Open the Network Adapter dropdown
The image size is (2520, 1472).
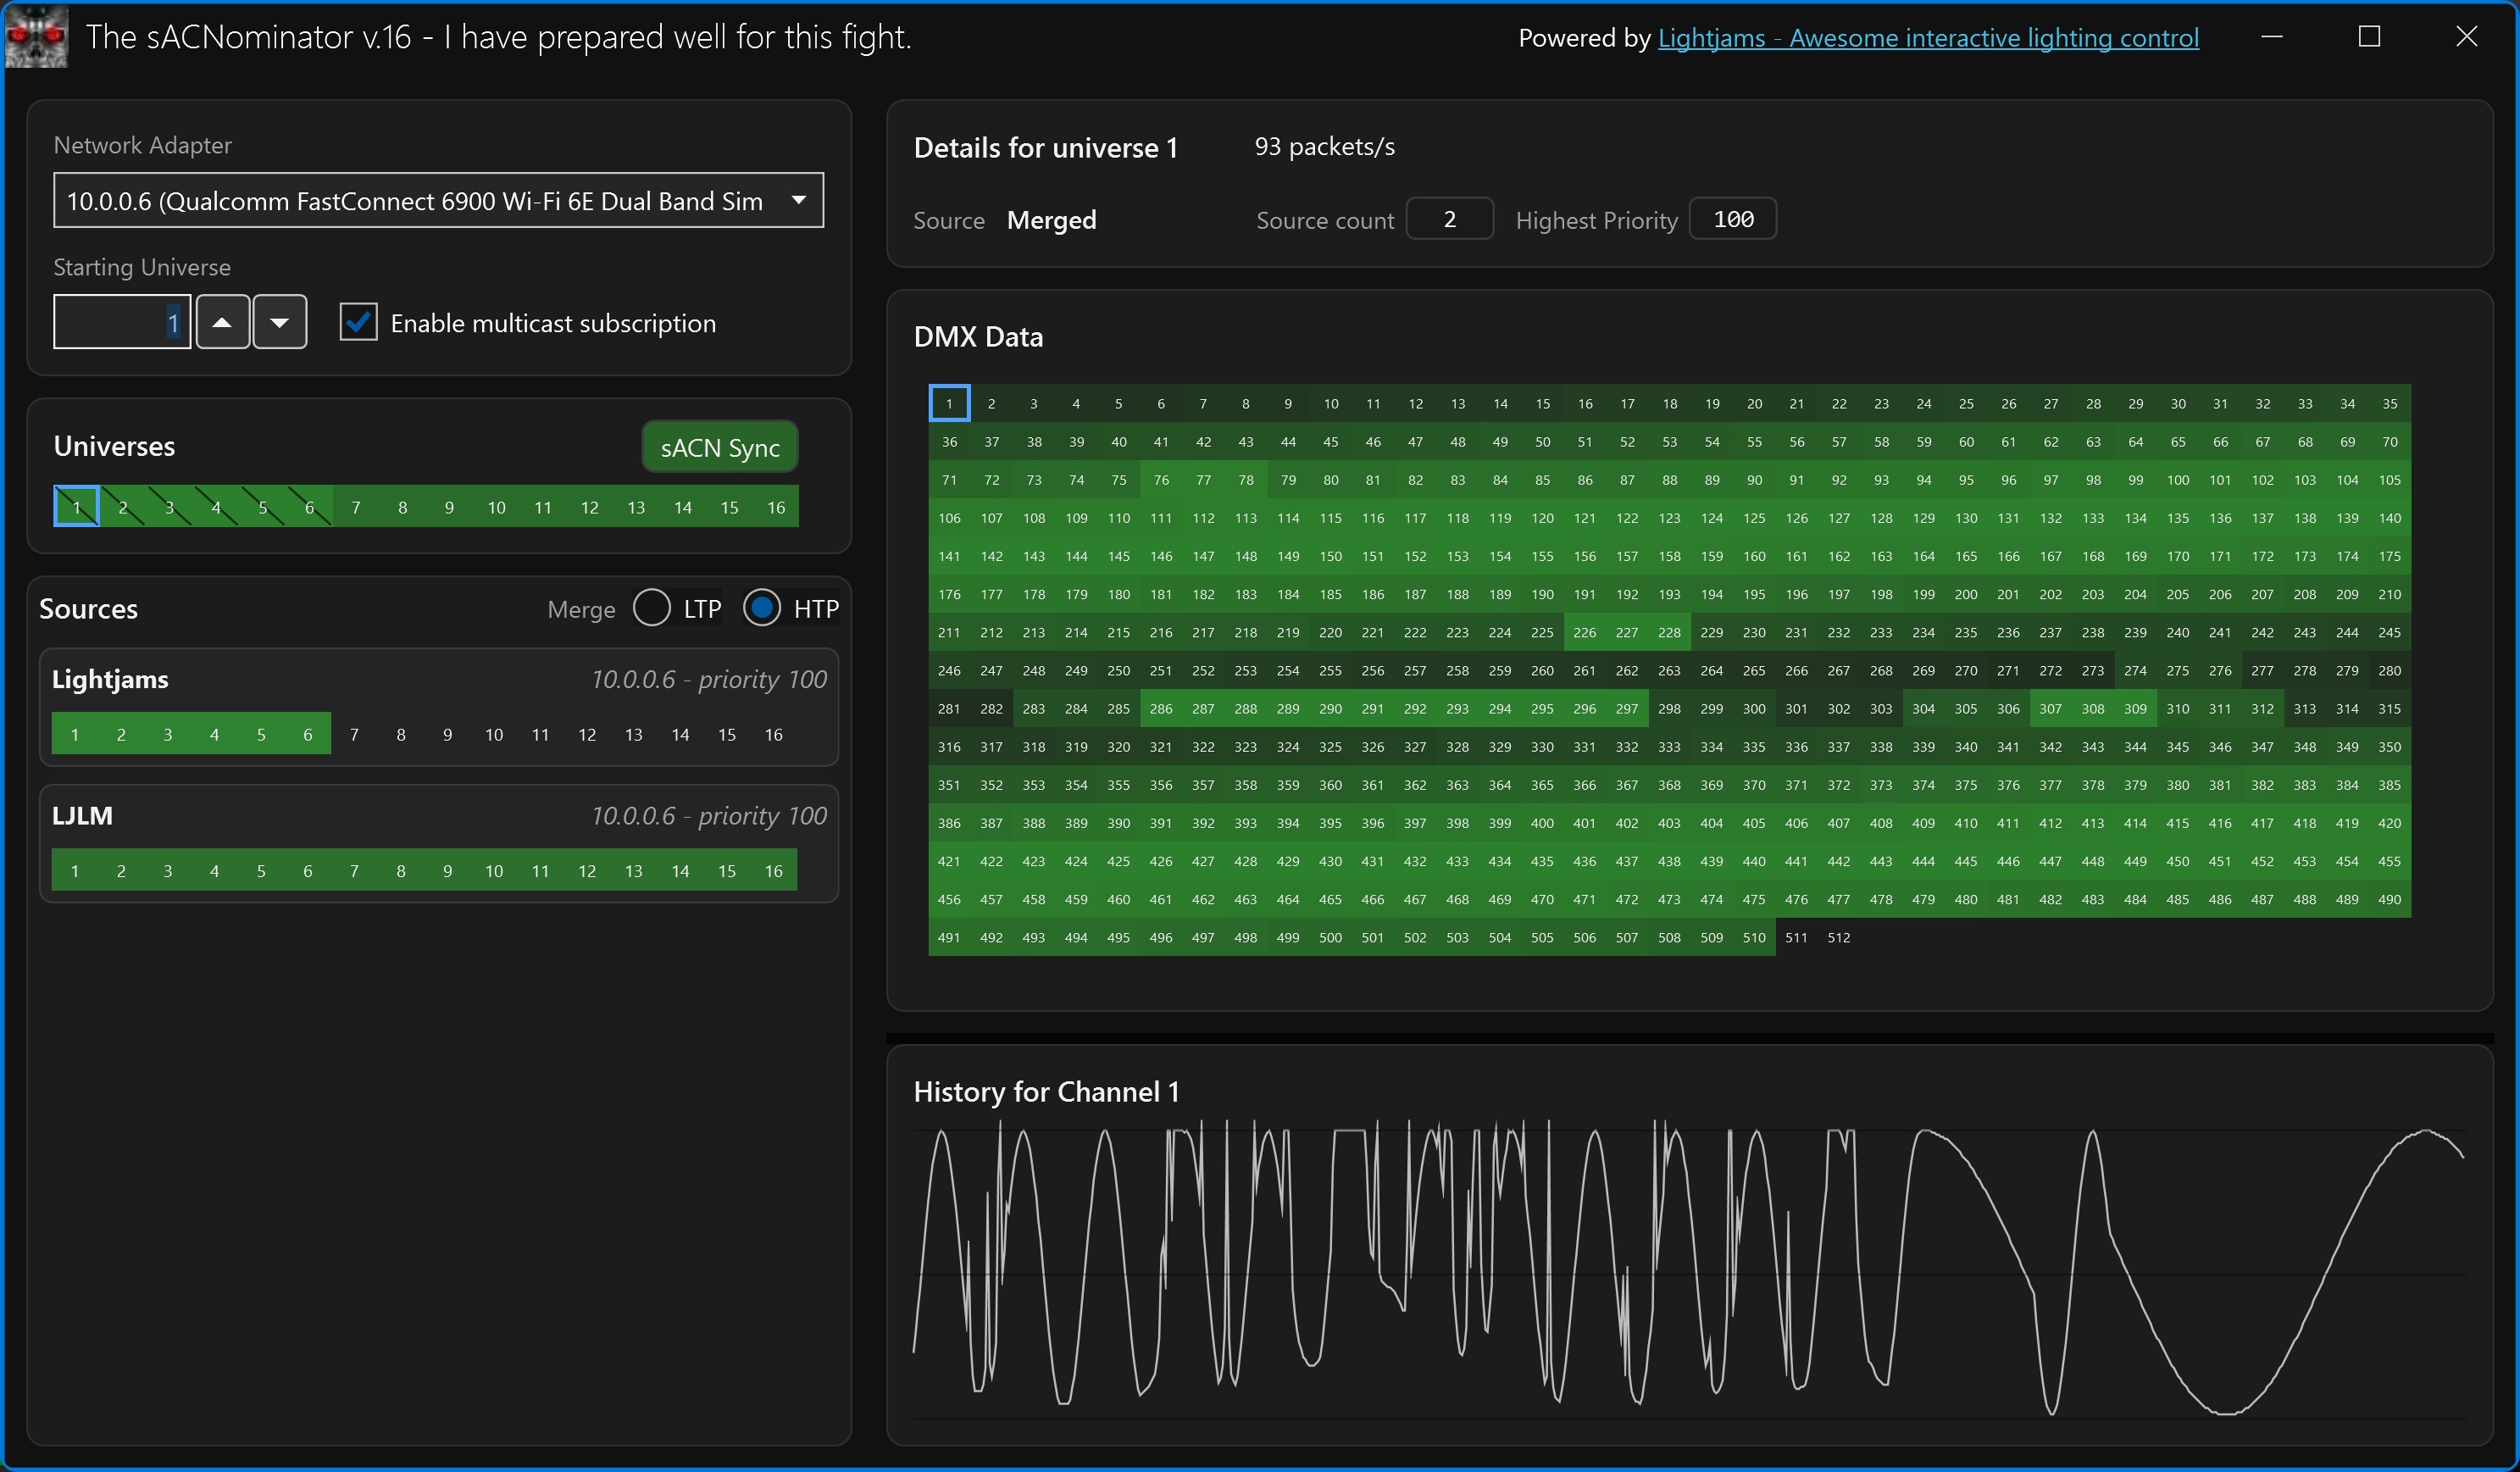click(438, 201)
